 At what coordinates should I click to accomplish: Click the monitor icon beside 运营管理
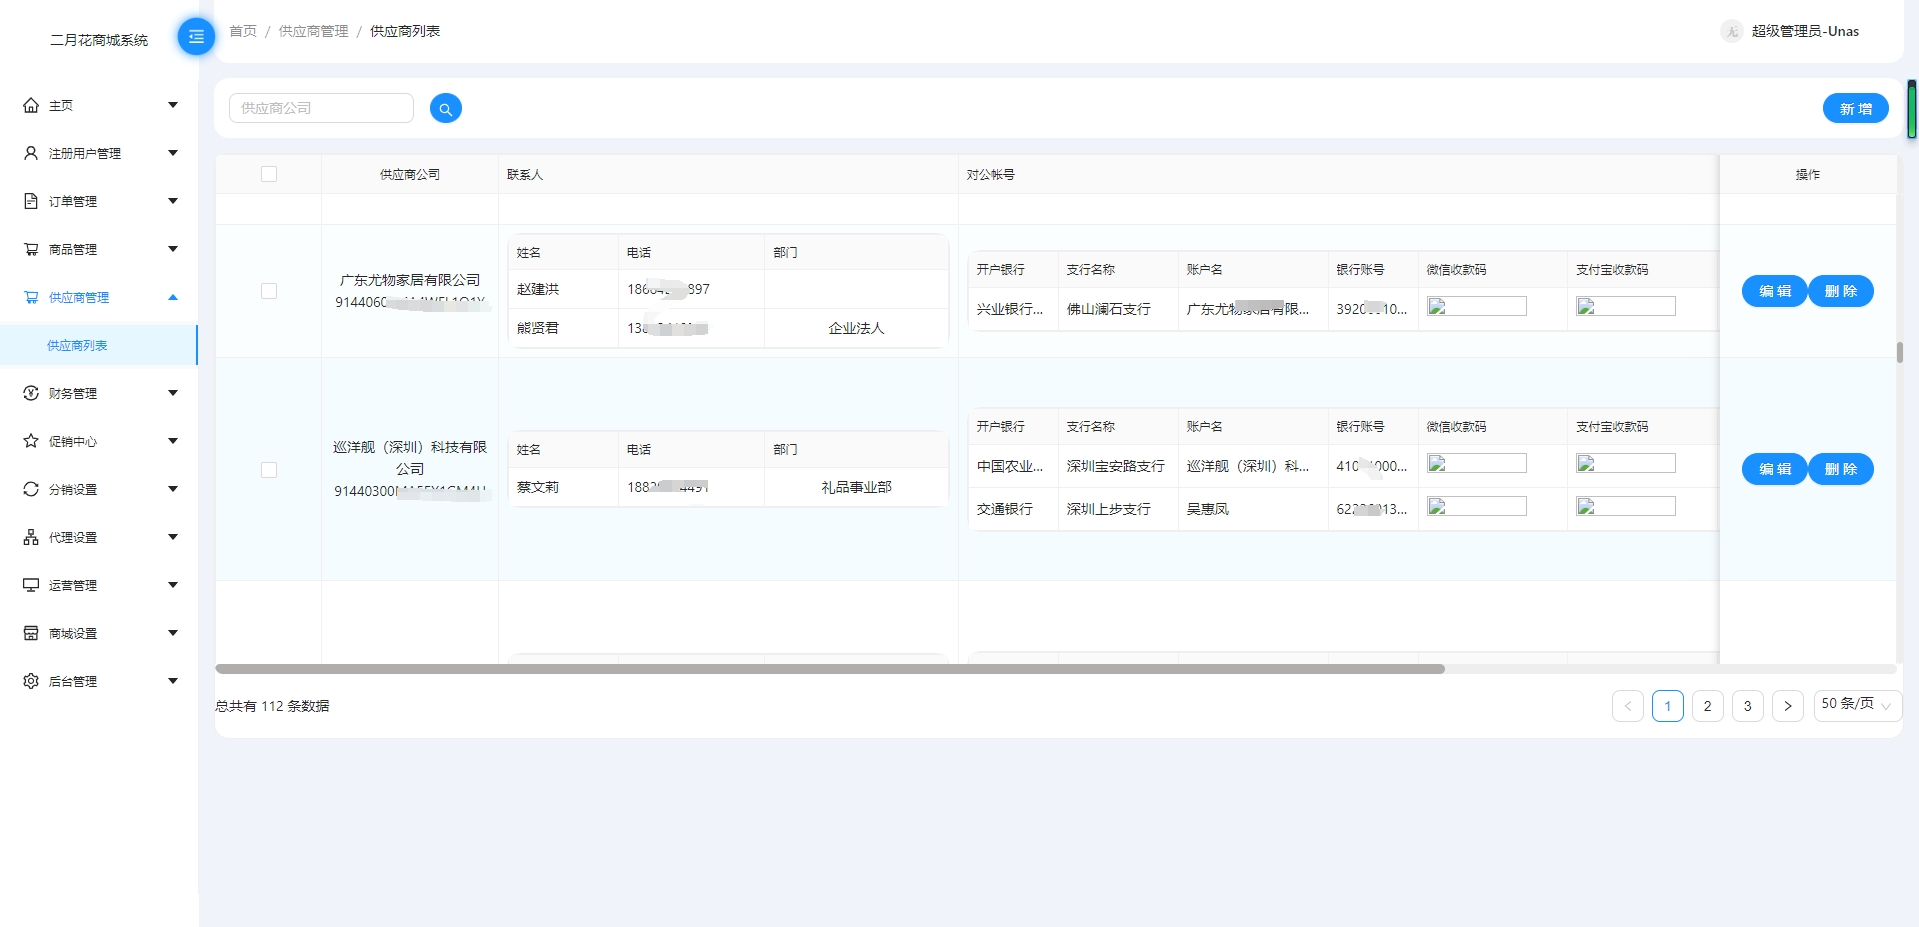pos(31,585)
